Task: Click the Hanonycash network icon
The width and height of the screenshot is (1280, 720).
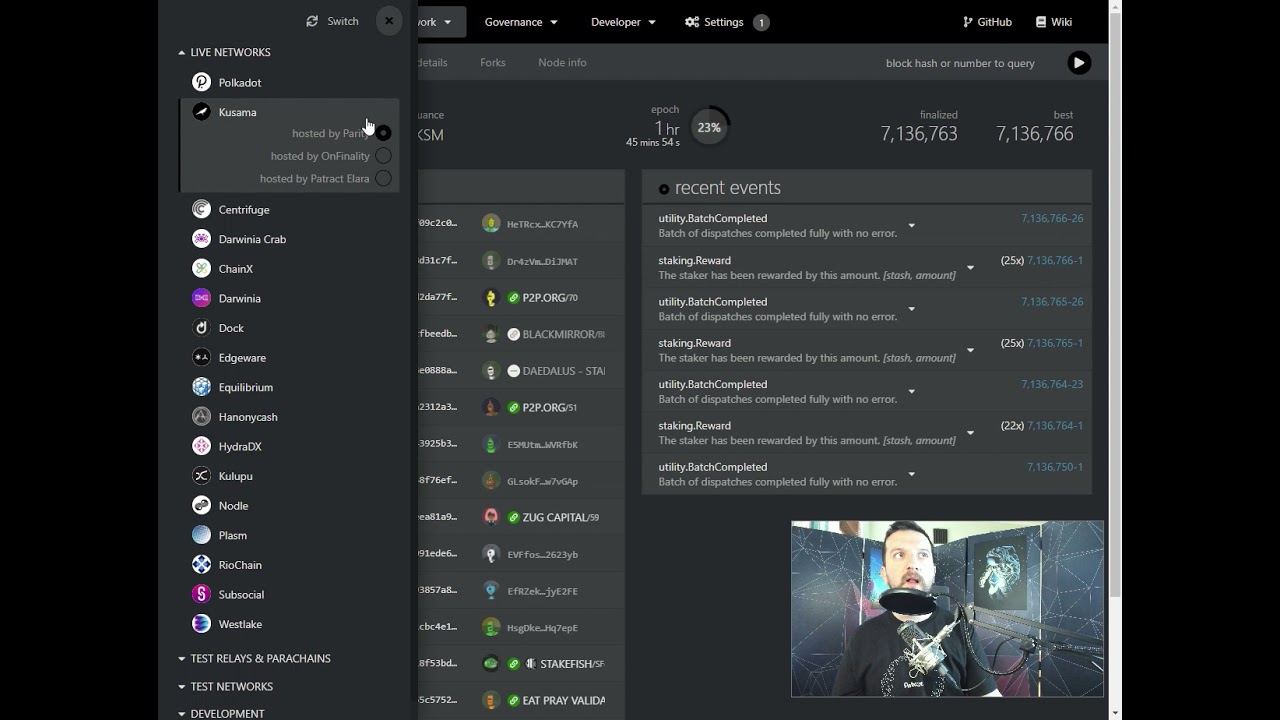Action: tap(201, 416)
